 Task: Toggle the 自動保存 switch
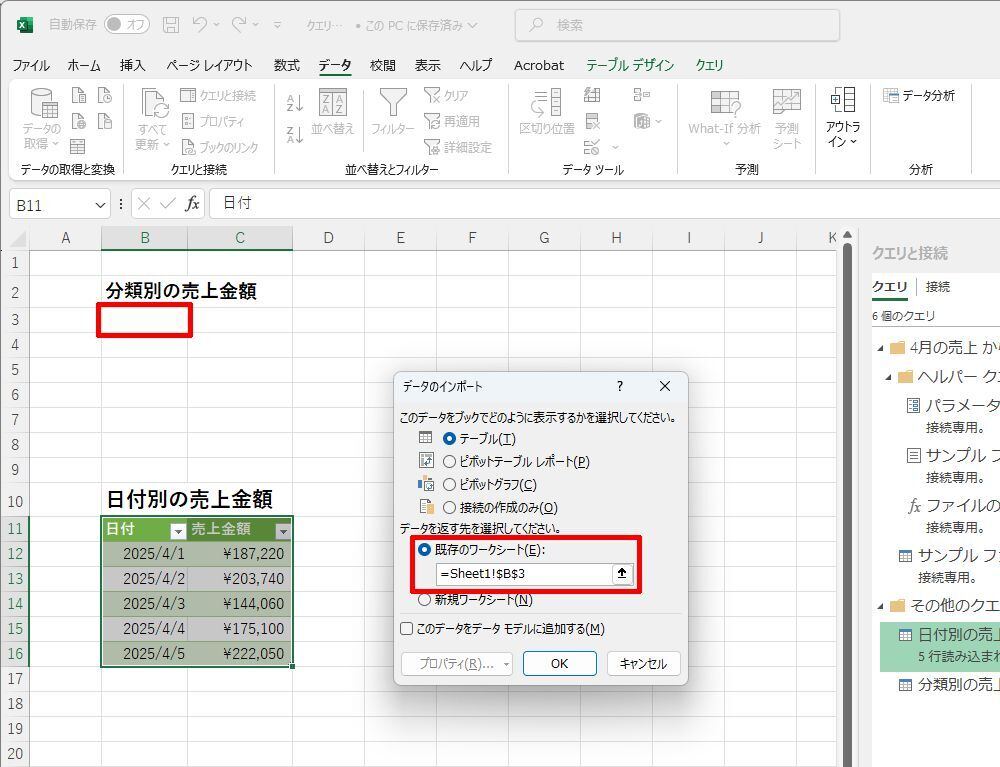point(127,24)
